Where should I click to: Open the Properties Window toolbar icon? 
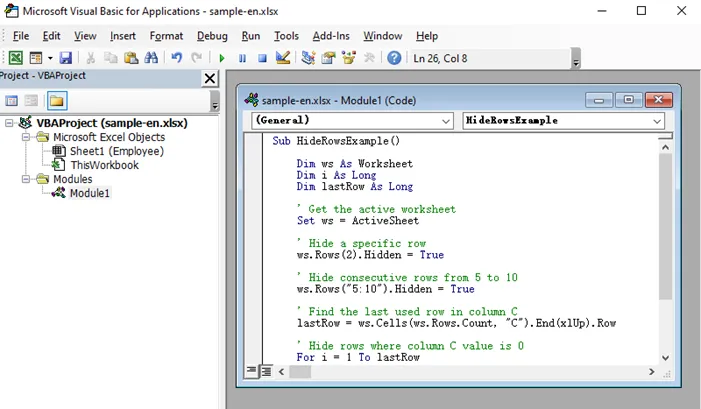tap(329, 58)
